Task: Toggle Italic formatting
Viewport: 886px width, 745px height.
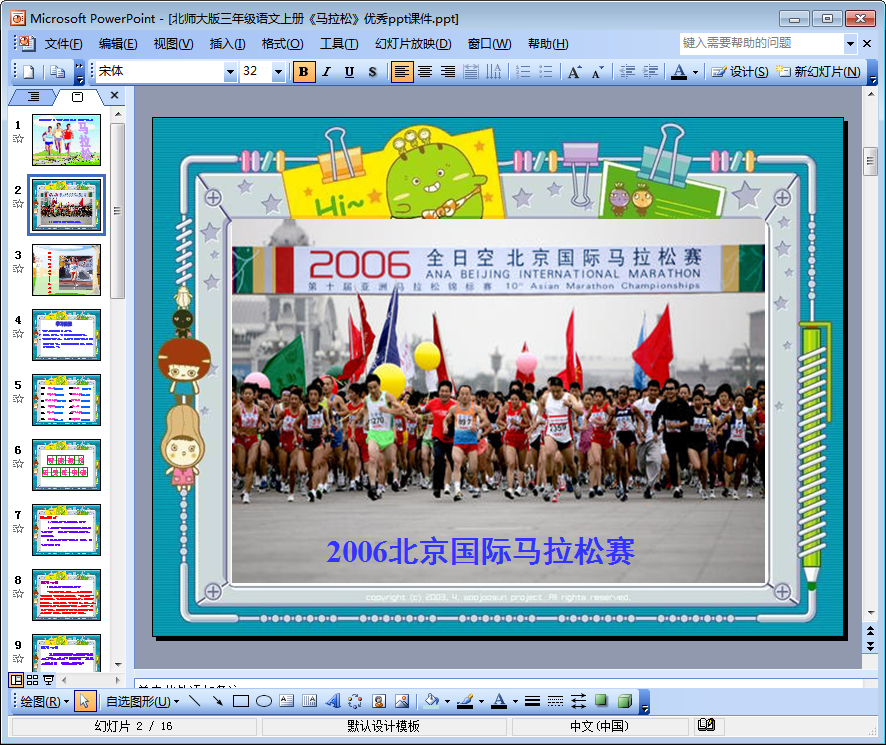Action: click(327, 72)
